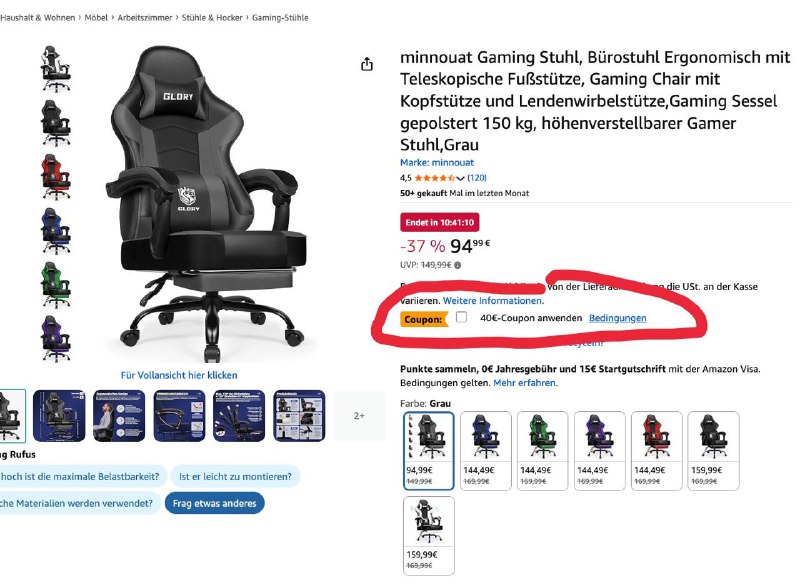800x585 pixels.
Task: Click Frag etwas anderes button
Action: 215,503
